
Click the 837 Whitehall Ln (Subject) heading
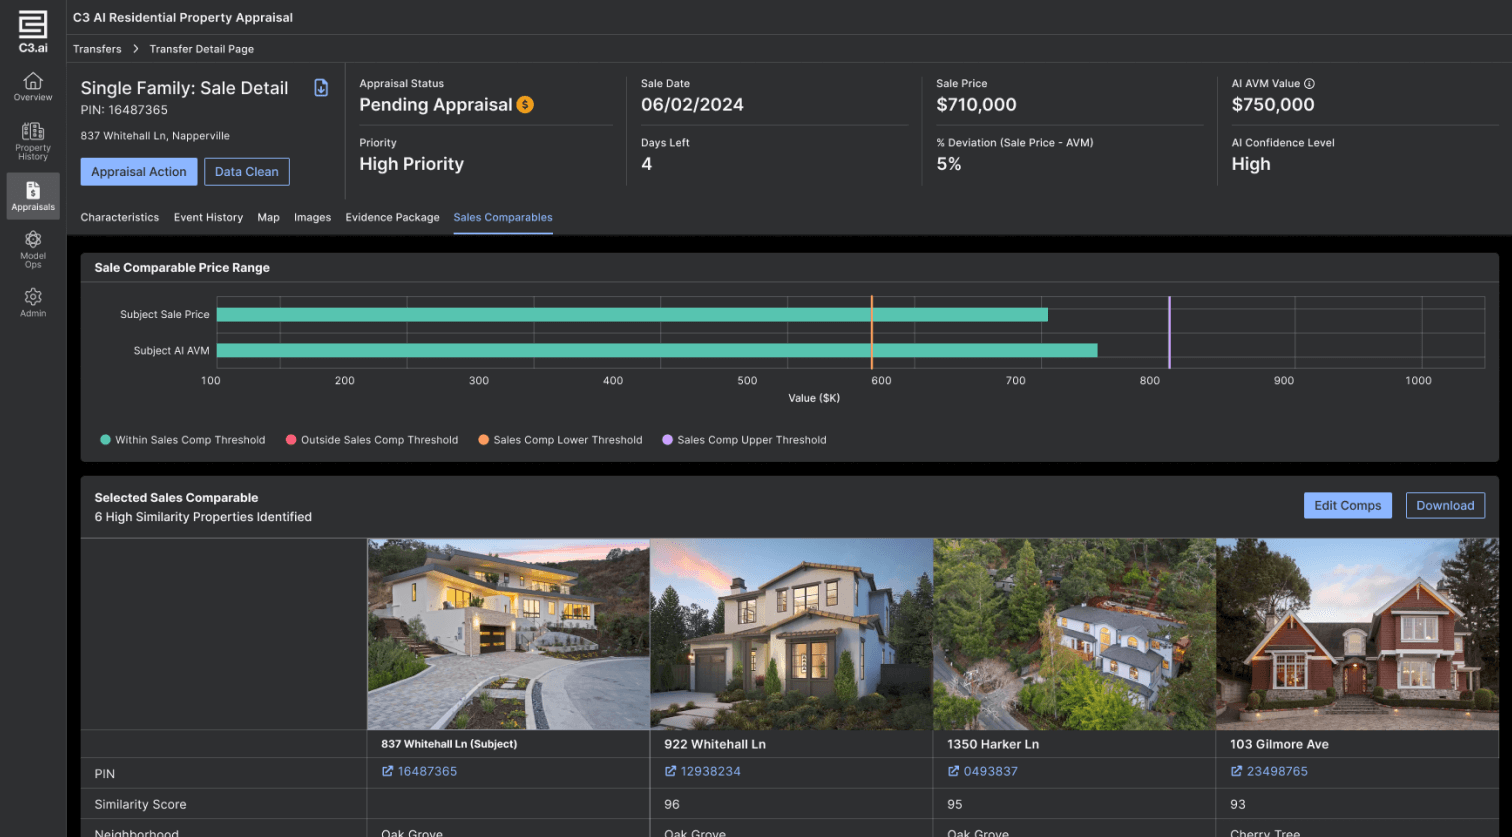449,744
